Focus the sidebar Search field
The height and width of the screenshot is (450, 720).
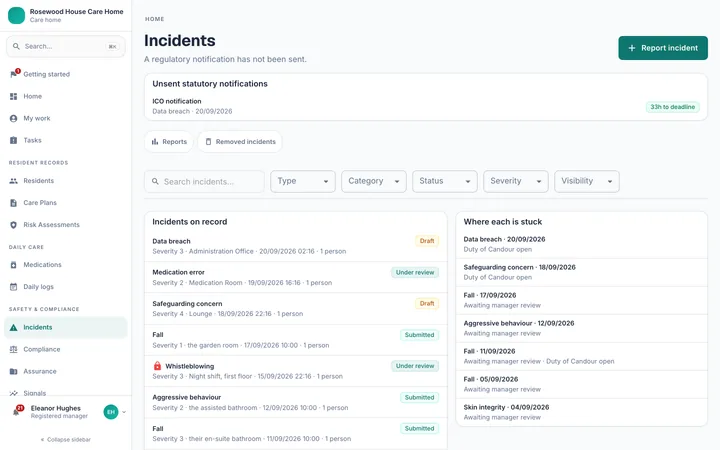[x=66, y=46]
